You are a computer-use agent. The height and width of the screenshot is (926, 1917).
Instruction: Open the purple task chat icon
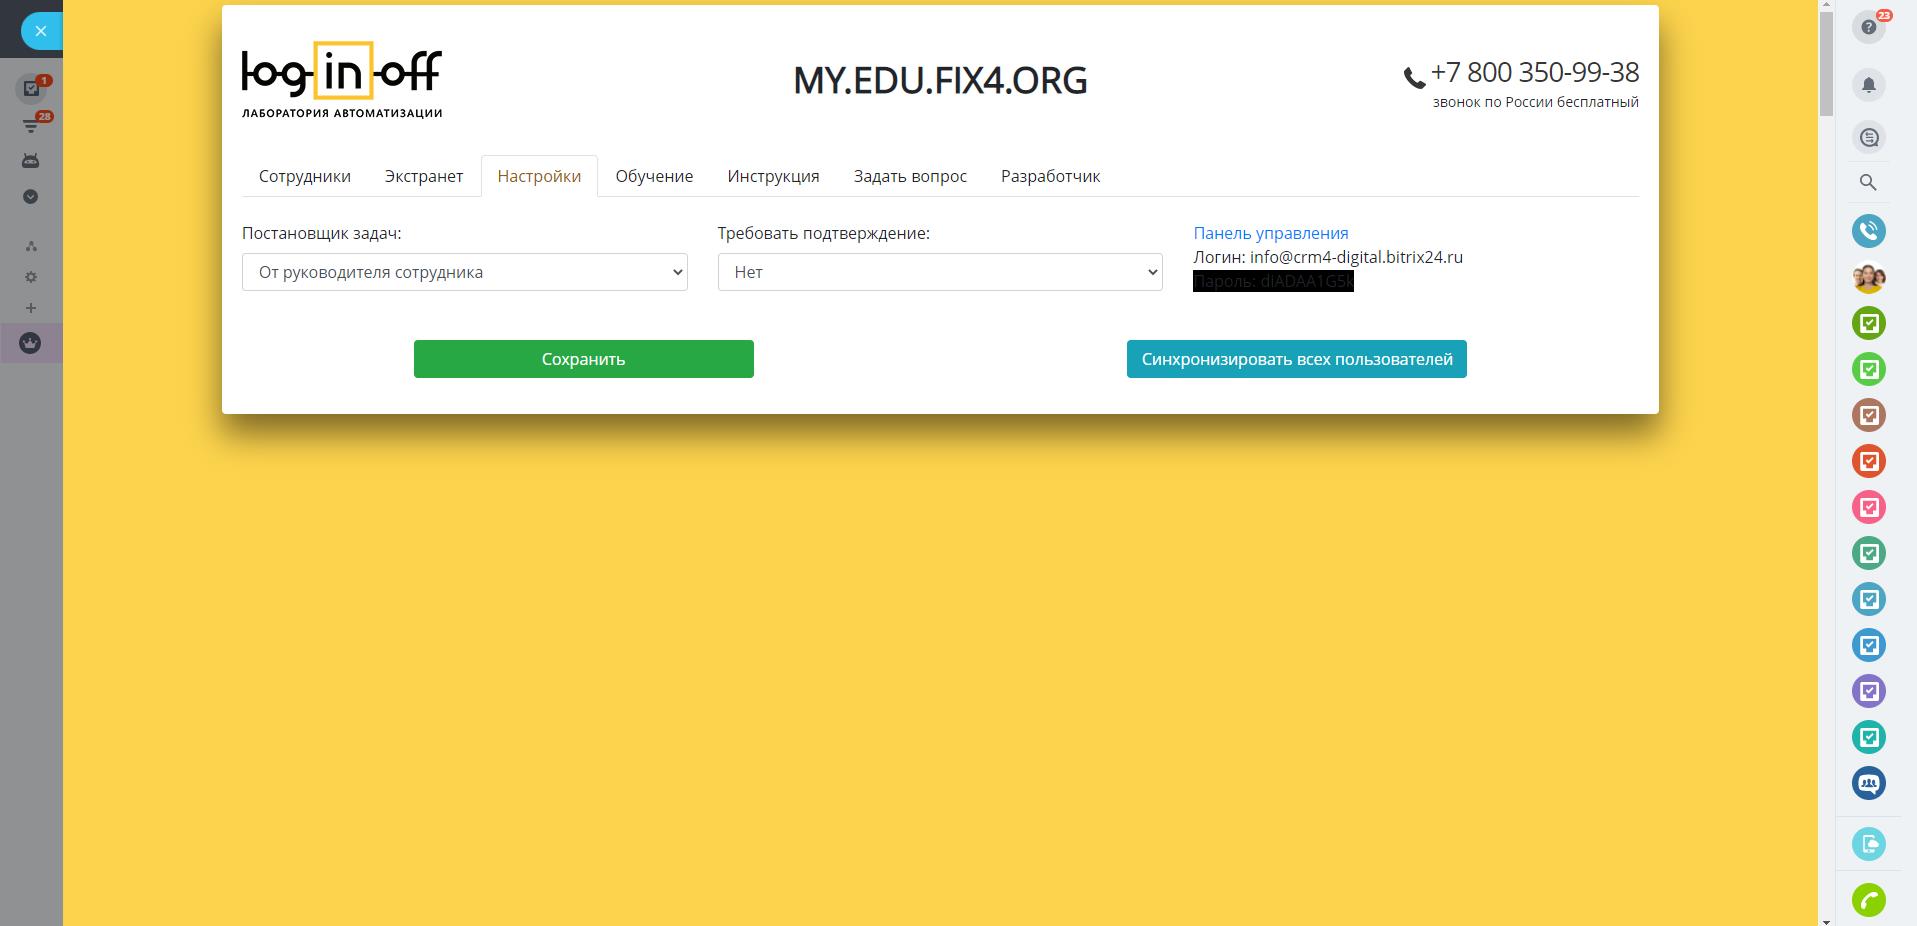coord(1869,691)
